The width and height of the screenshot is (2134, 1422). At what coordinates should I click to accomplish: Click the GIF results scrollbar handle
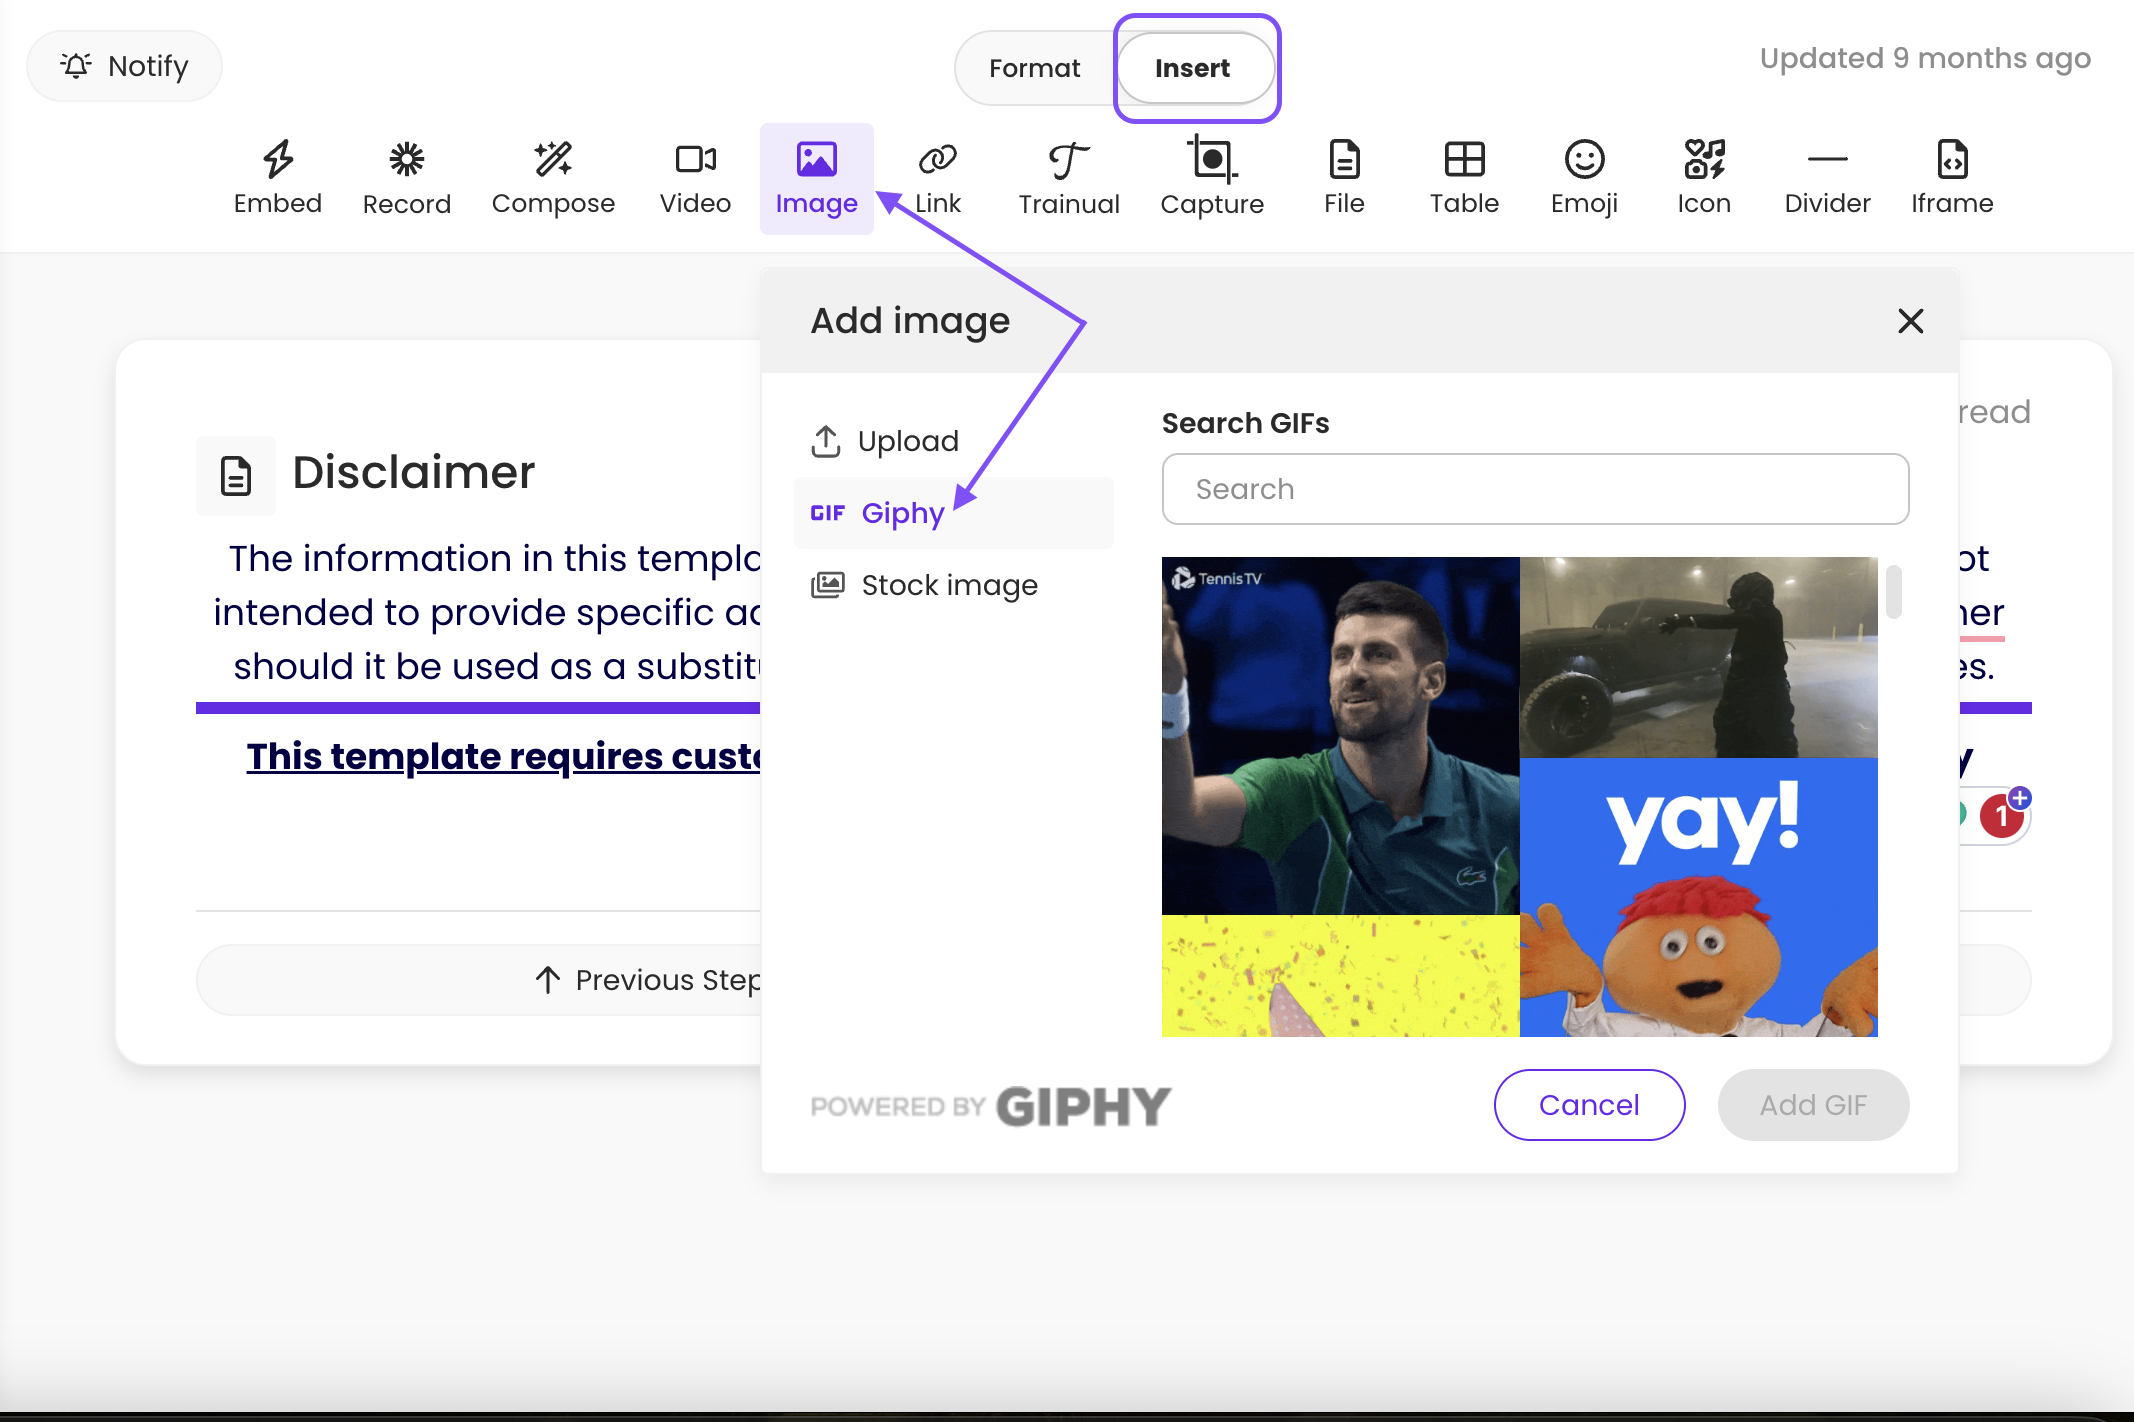point(1893,592)
